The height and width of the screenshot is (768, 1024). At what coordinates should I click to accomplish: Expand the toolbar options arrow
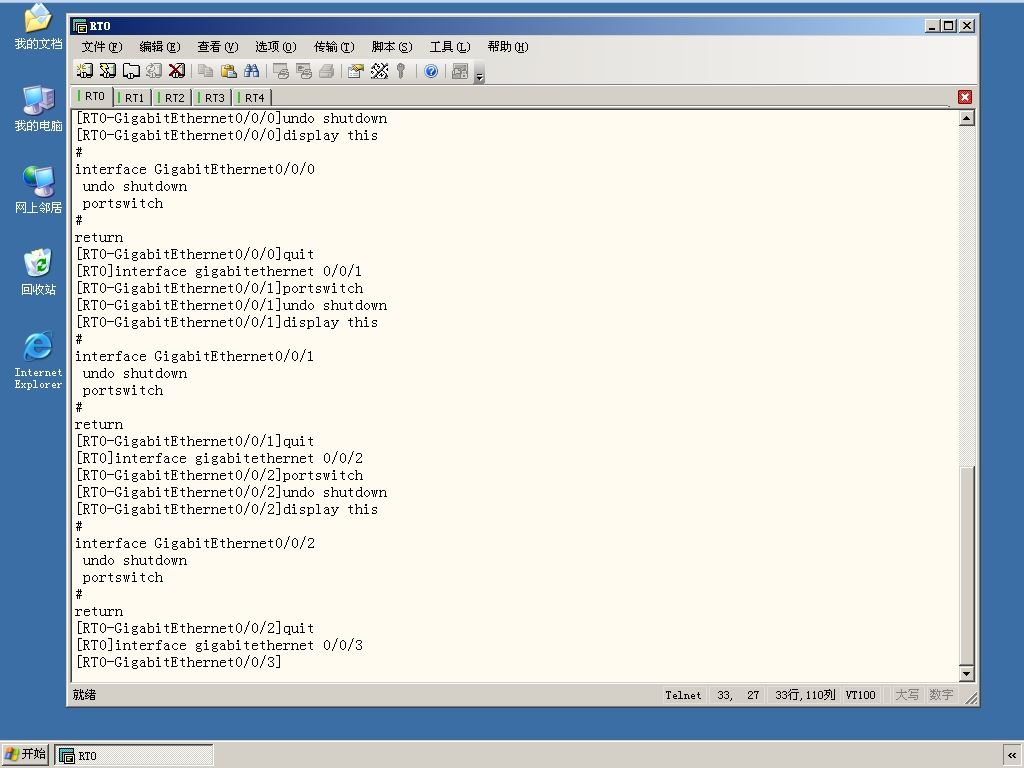(479, 73)
